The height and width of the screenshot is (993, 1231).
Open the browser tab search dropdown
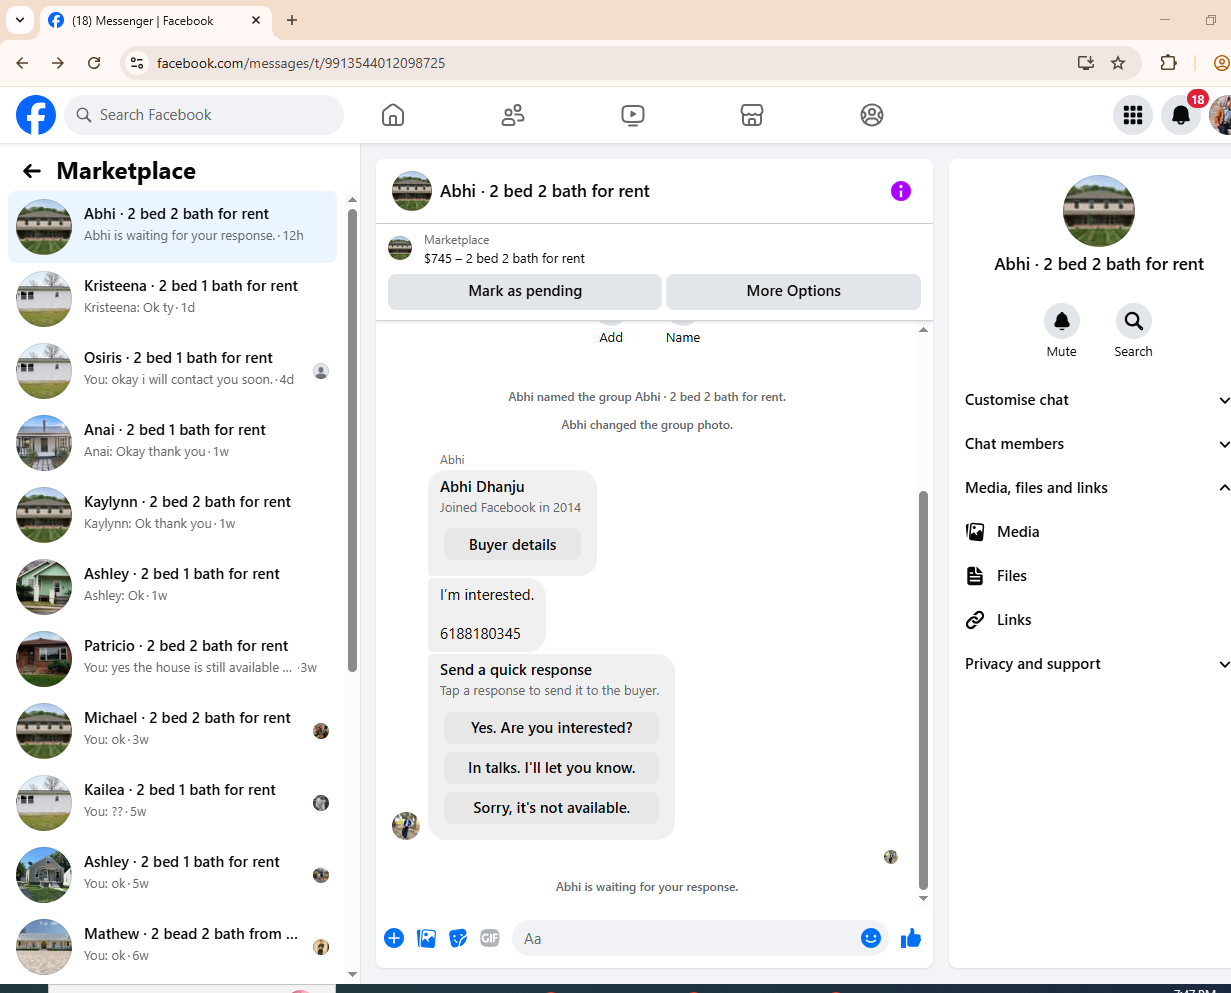19,20
